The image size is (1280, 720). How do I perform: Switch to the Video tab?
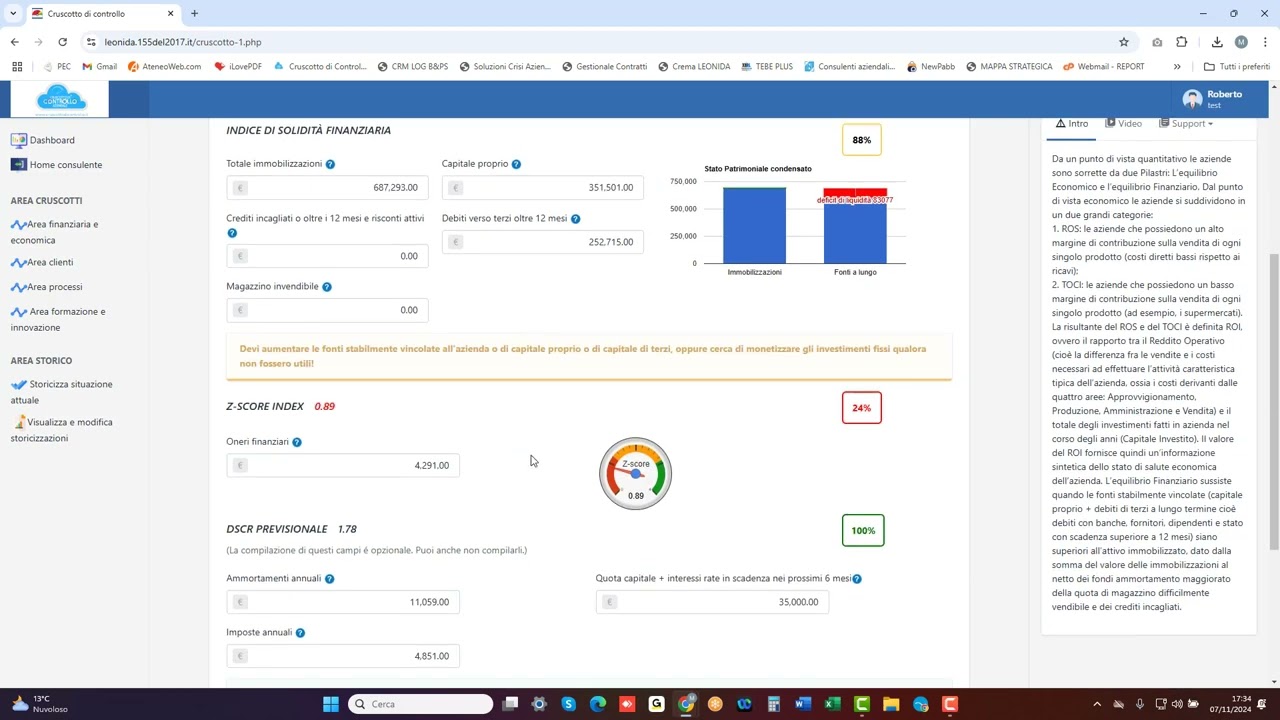click(1124, 124)
